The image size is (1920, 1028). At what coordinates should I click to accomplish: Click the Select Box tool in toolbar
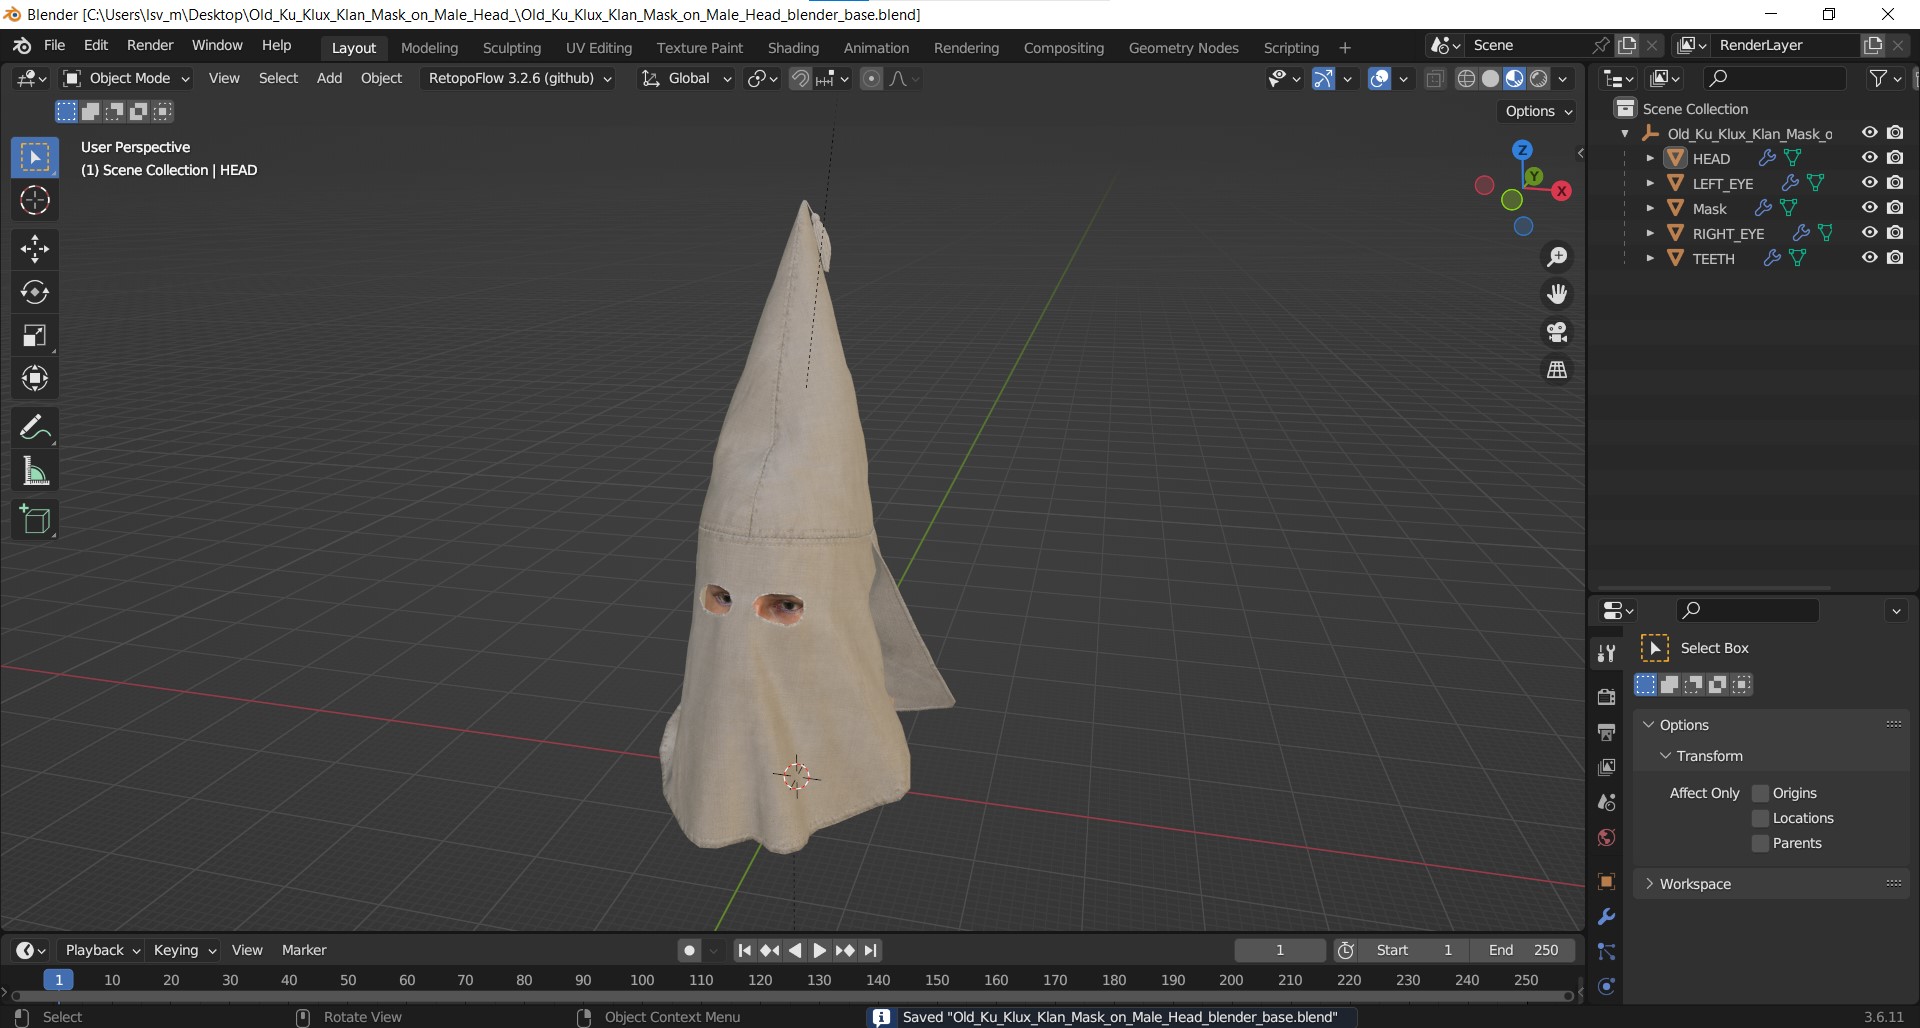35,158
